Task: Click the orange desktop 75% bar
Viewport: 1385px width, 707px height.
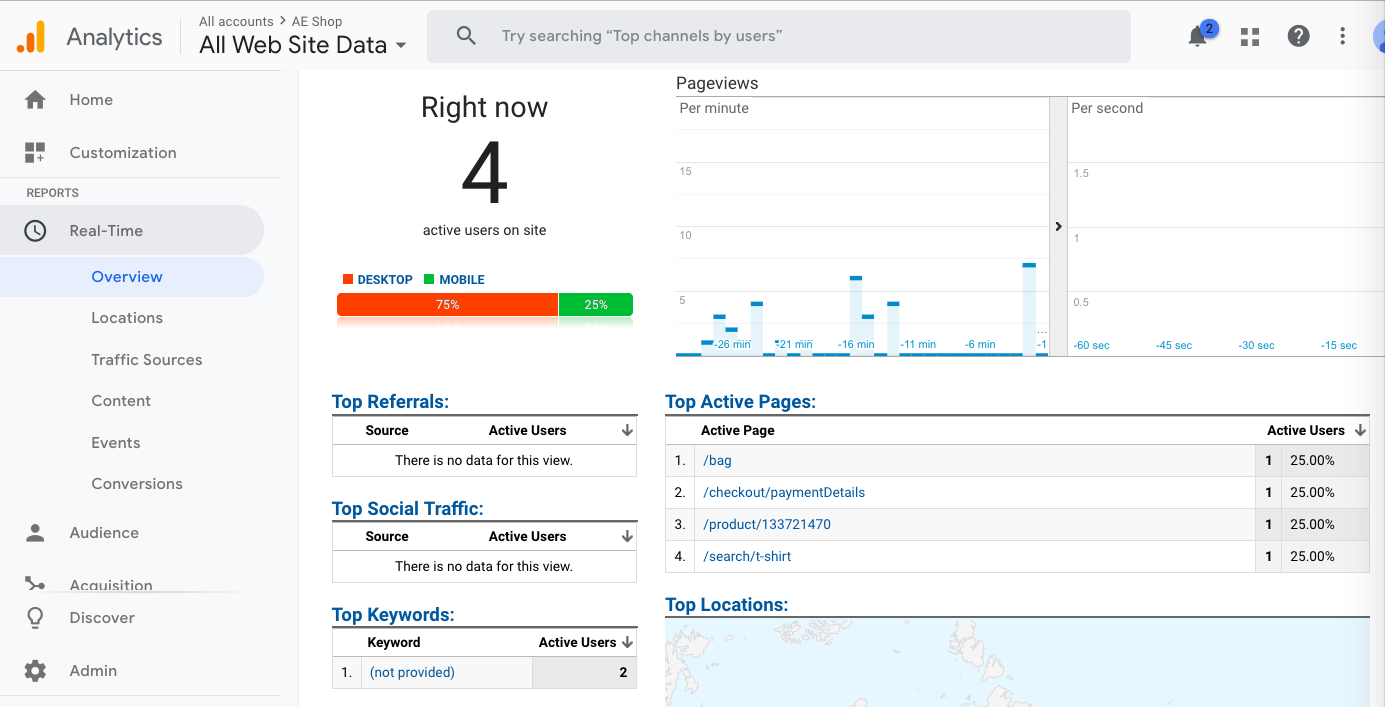Action: (447, 305)
